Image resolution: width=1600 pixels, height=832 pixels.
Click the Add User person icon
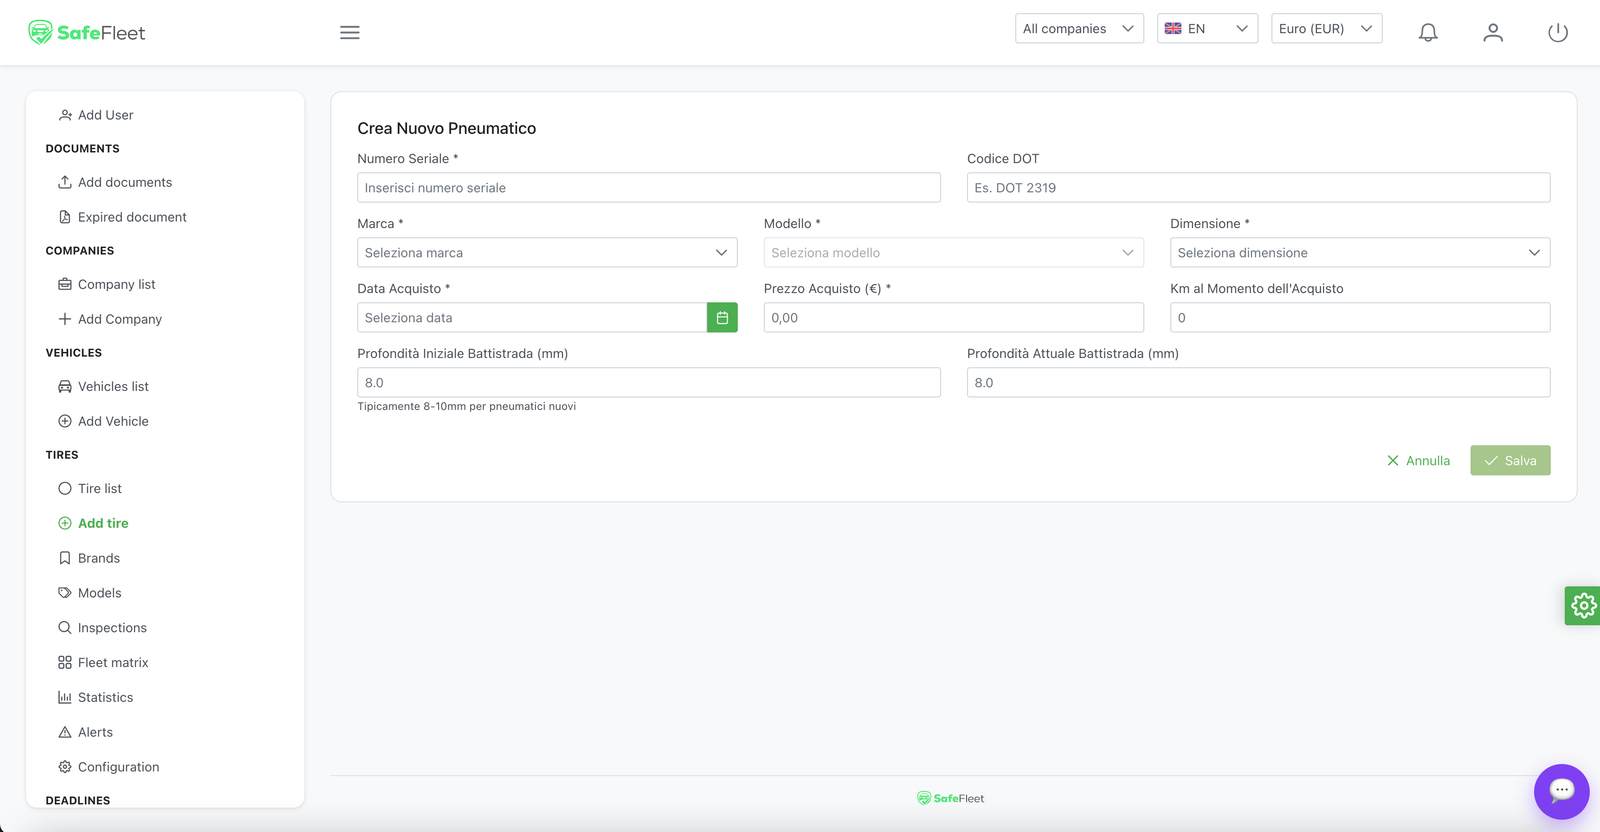click(65, 115)
